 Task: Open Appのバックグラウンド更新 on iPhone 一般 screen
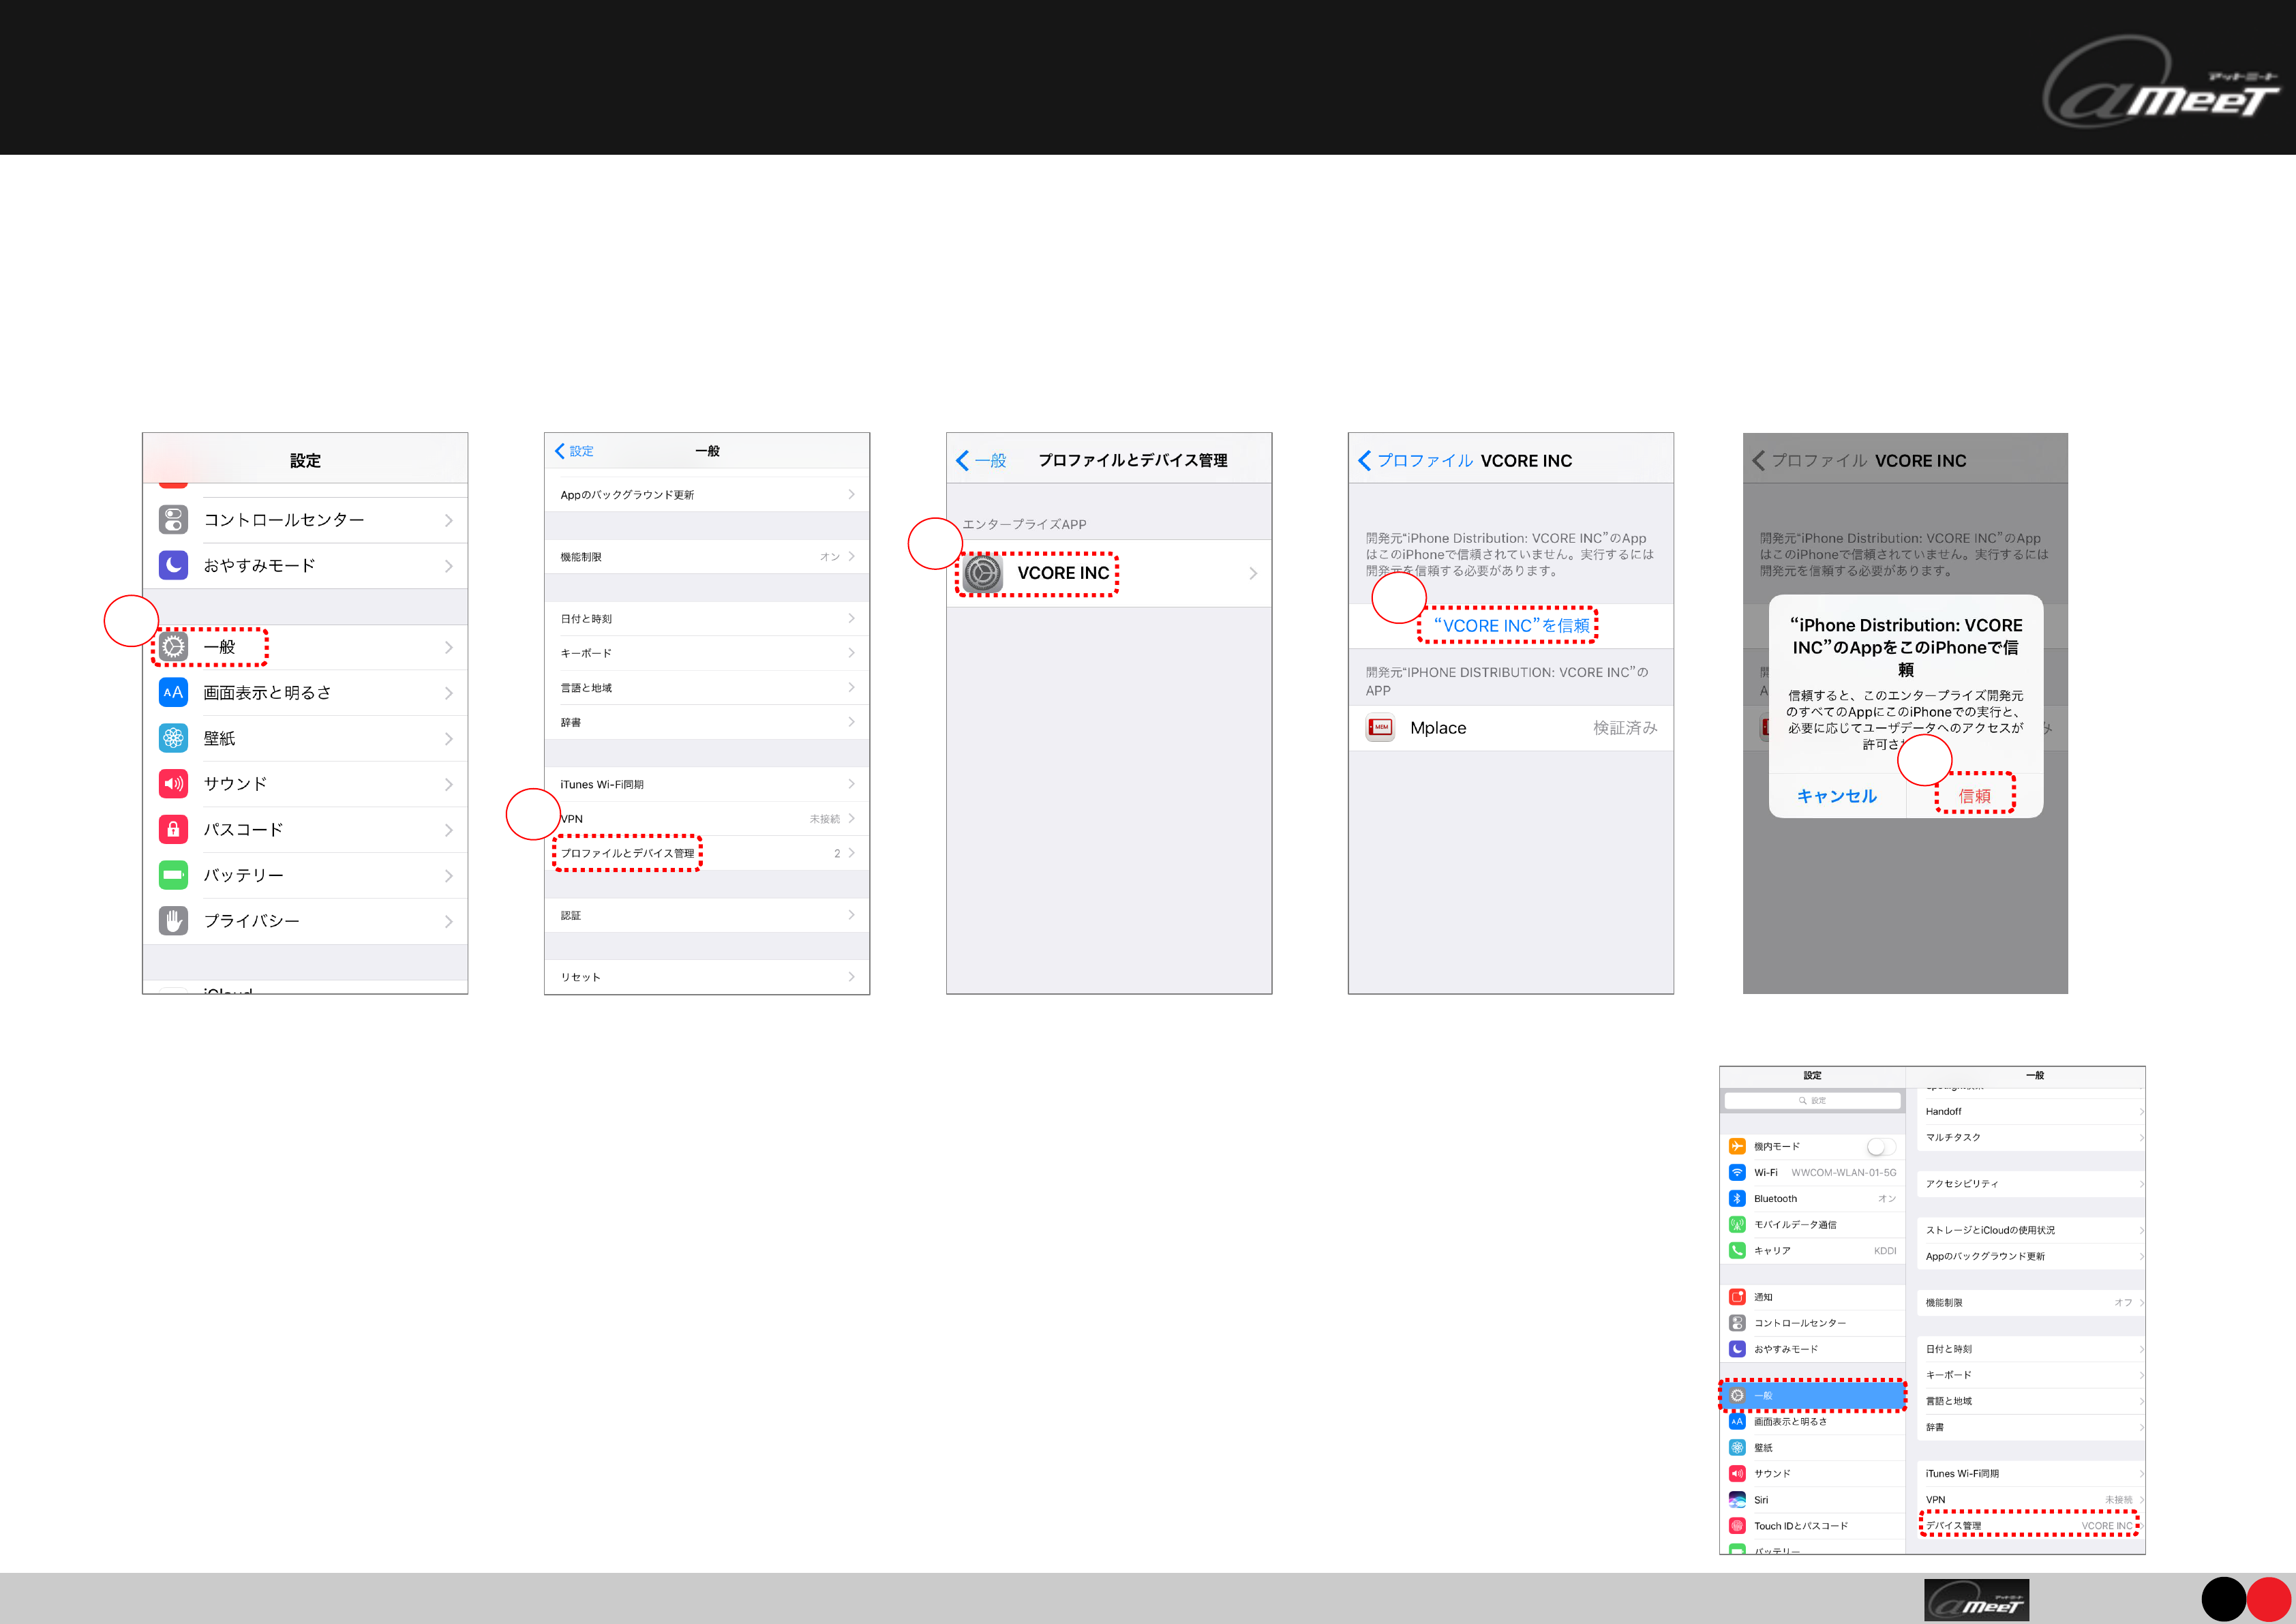click(x=707, y=495)
